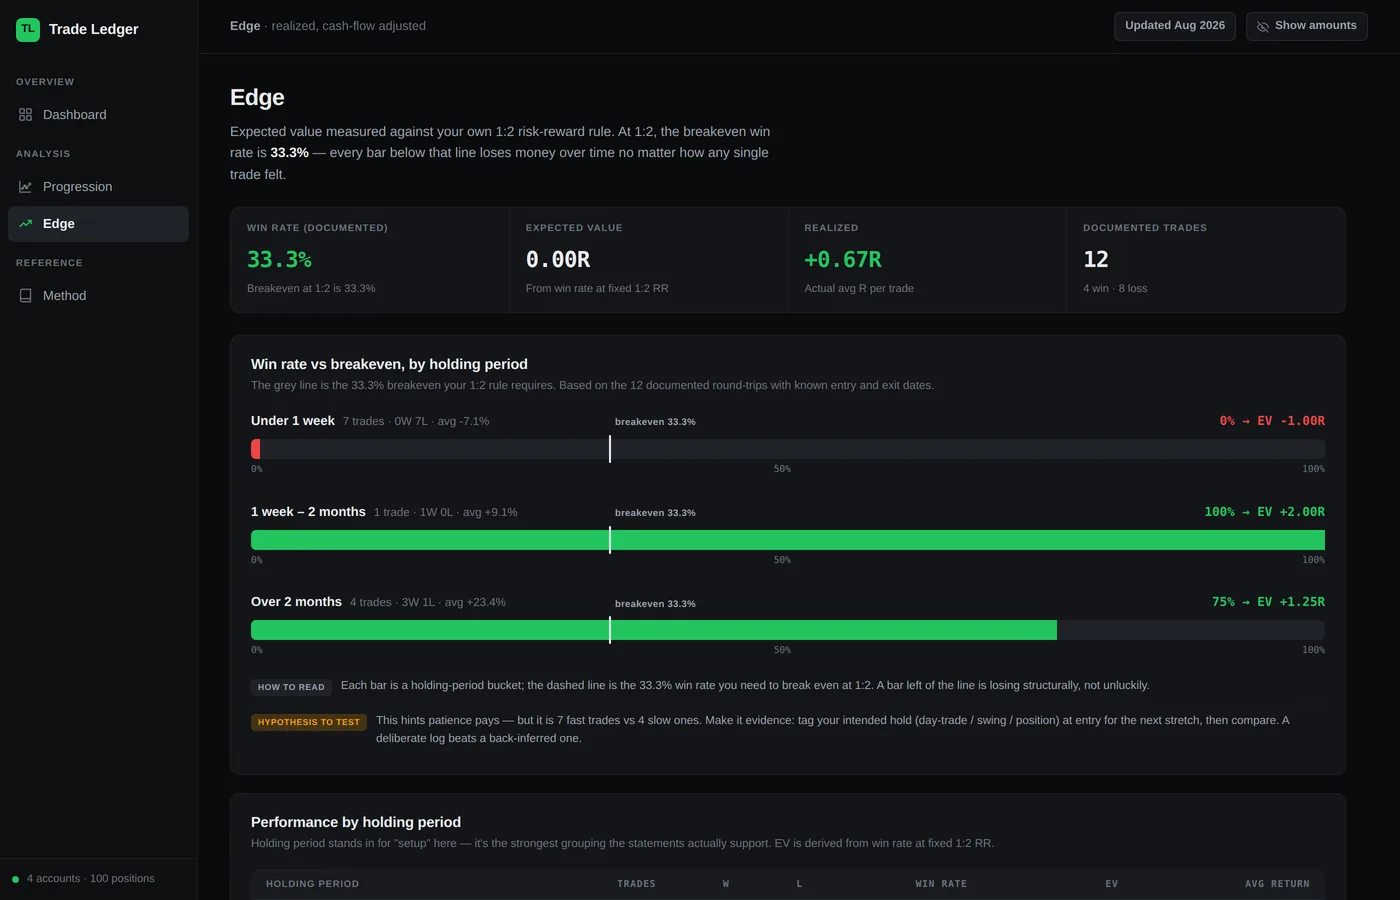Click the L column header
This screenshot has height=900, width=1400.
[x=799, y=884]
